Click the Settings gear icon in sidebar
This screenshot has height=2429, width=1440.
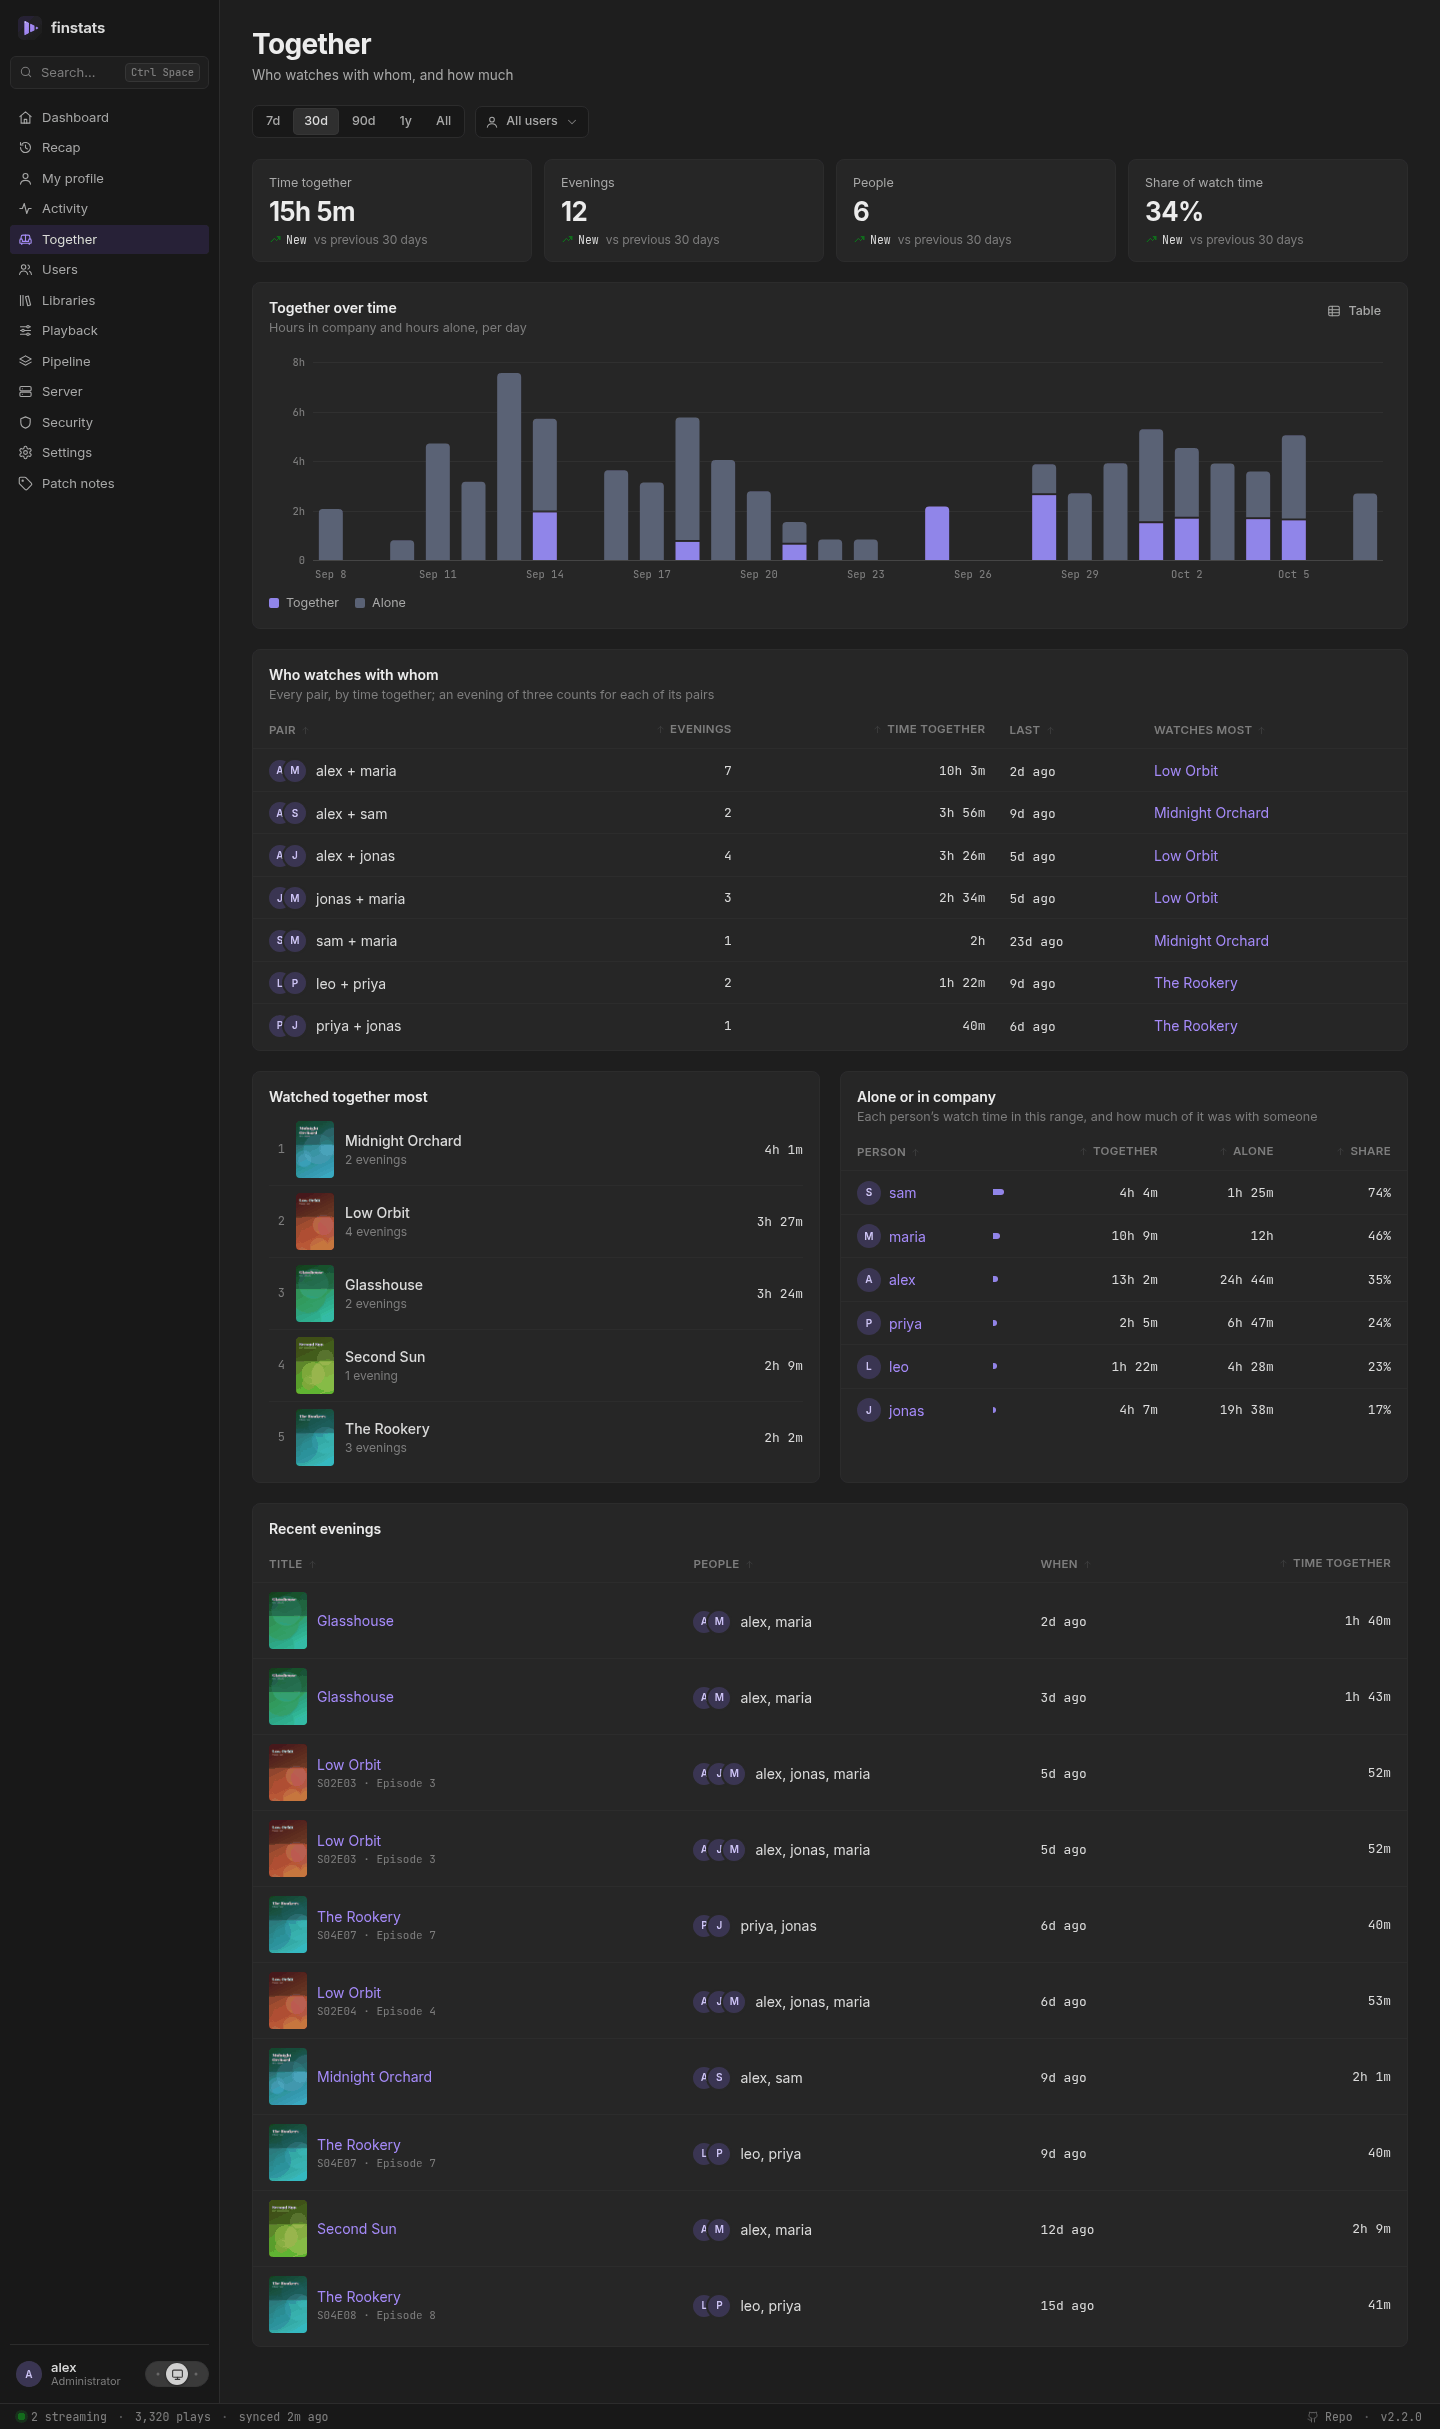[x=26, y=453]
